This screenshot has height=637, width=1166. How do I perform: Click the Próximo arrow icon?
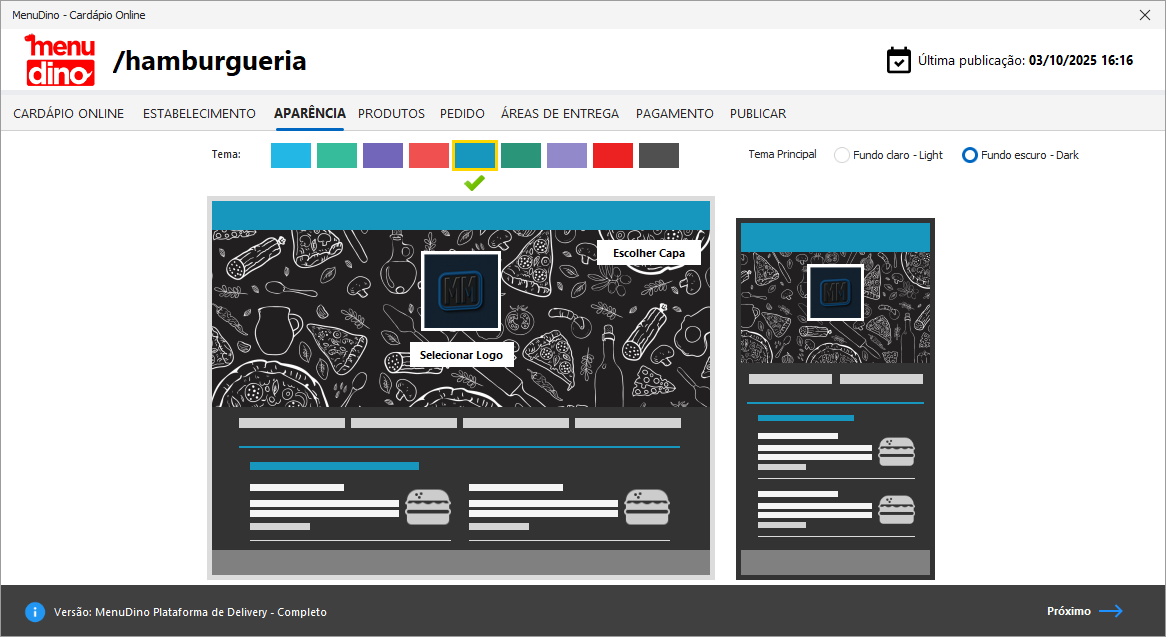click(1111, 611)
